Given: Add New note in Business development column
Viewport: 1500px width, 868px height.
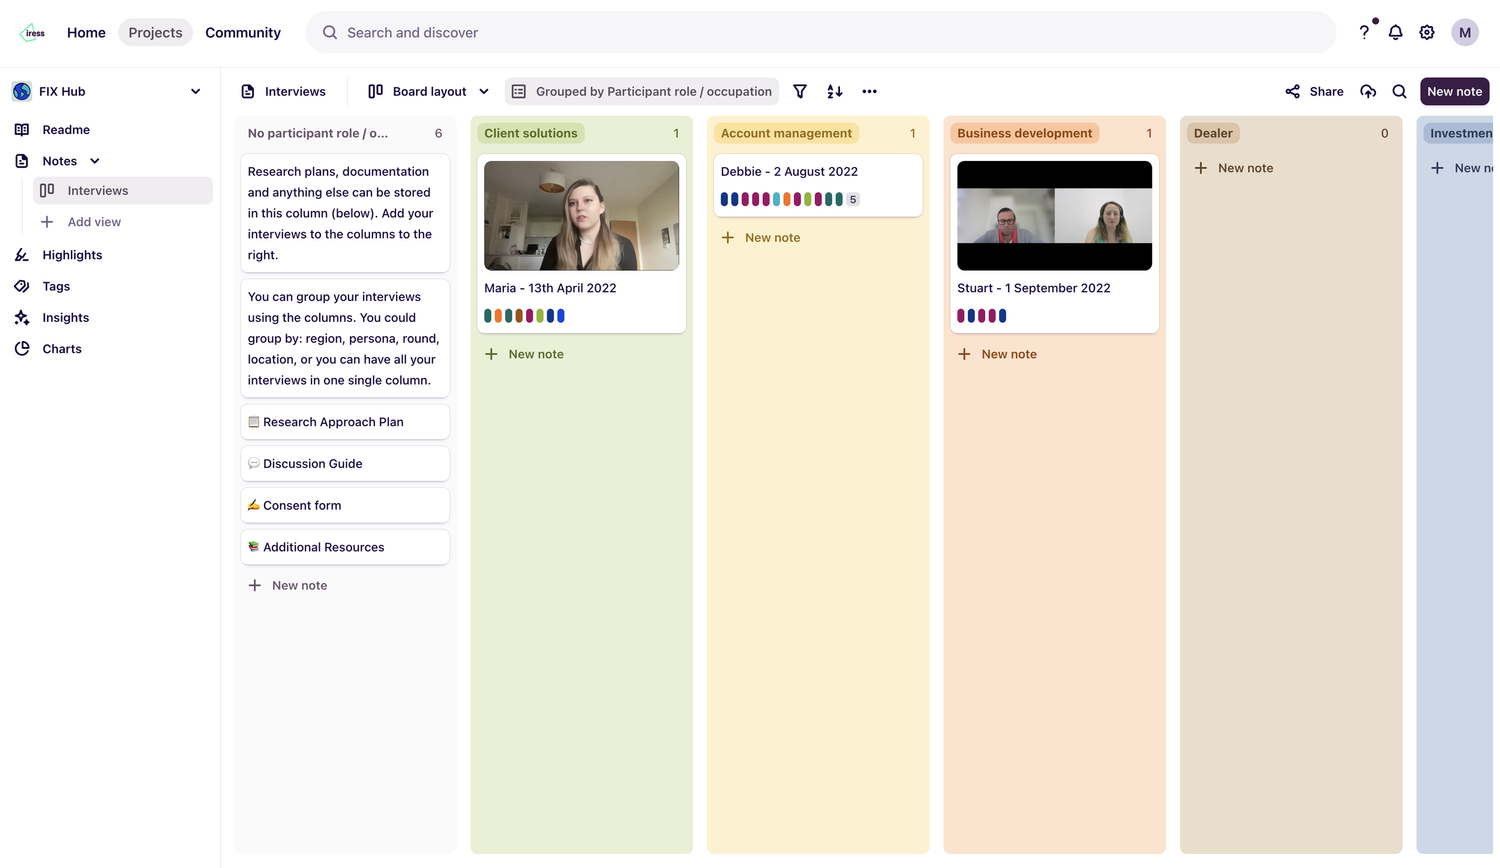Looking at the screenshot, I should coord(997,354).
